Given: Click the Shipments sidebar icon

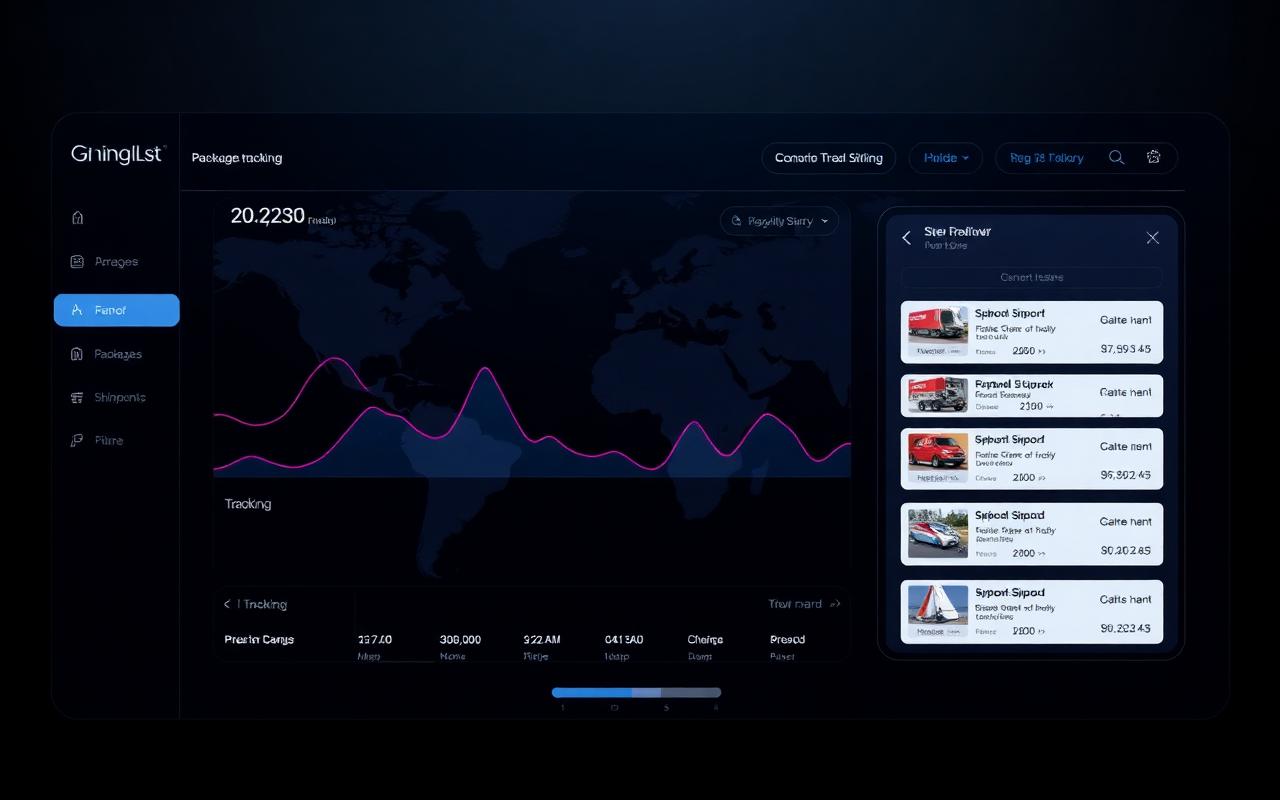Looking at the screenshot, I should click(x=77, y=397).
